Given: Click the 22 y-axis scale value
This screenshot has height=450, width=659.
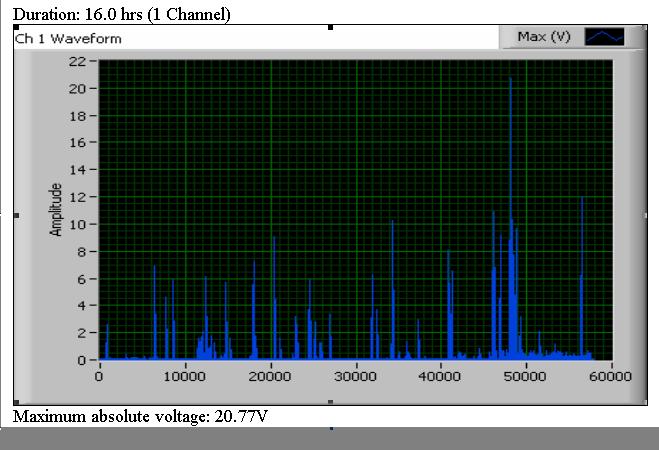Looking at the screenshot, I should pyautogui.click(x=77, y=62).
